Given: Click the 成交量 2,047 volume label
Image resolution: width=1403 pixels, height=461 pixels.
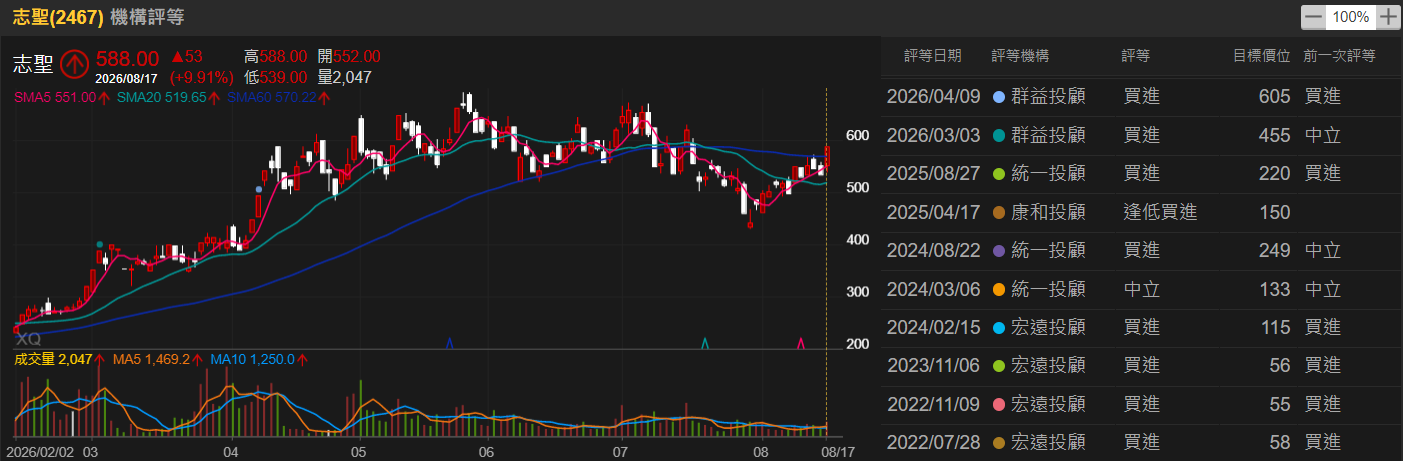Looking at the screenshot, I should pos(52,359).
